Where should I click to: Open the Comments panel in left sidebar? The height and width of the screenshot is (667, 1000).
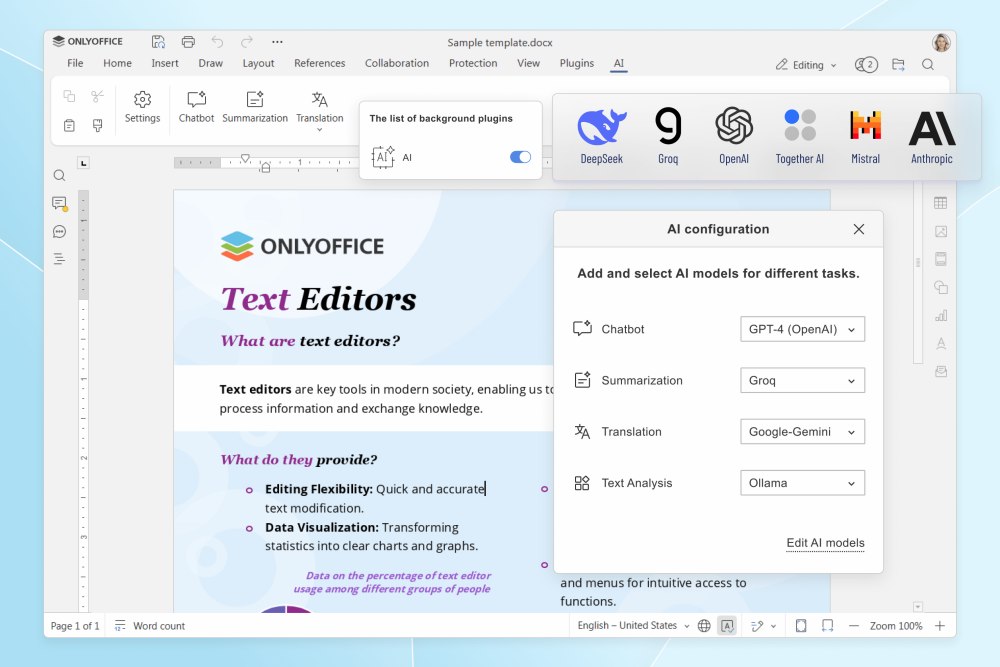[x=59, y=204]
